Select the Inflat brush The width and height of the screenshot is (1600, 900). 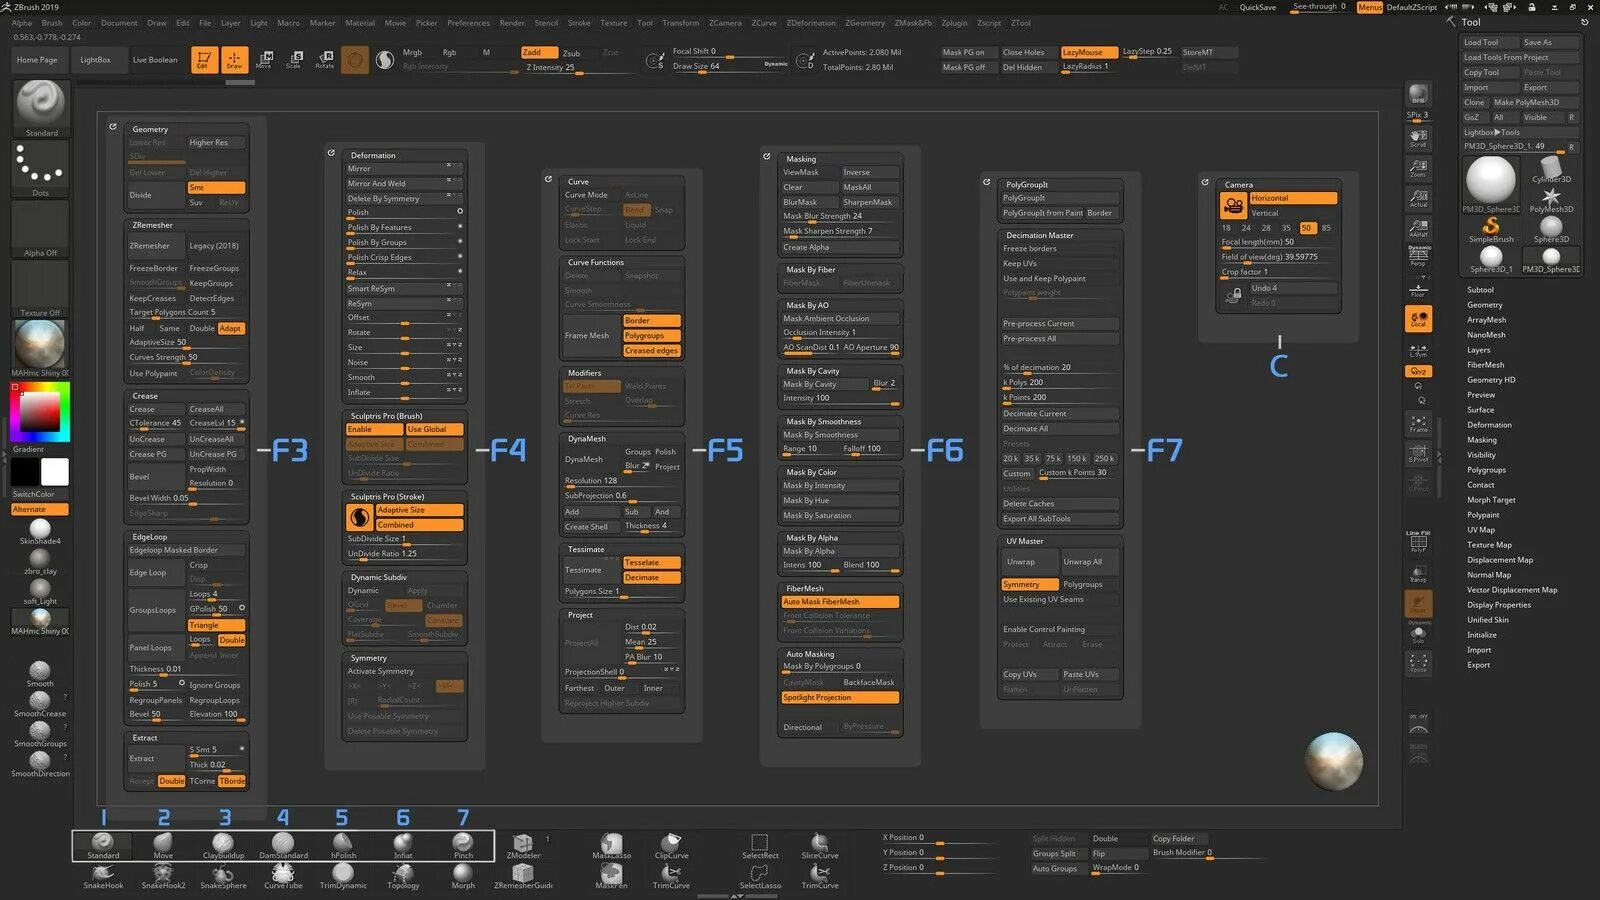[x=403, y=846]
